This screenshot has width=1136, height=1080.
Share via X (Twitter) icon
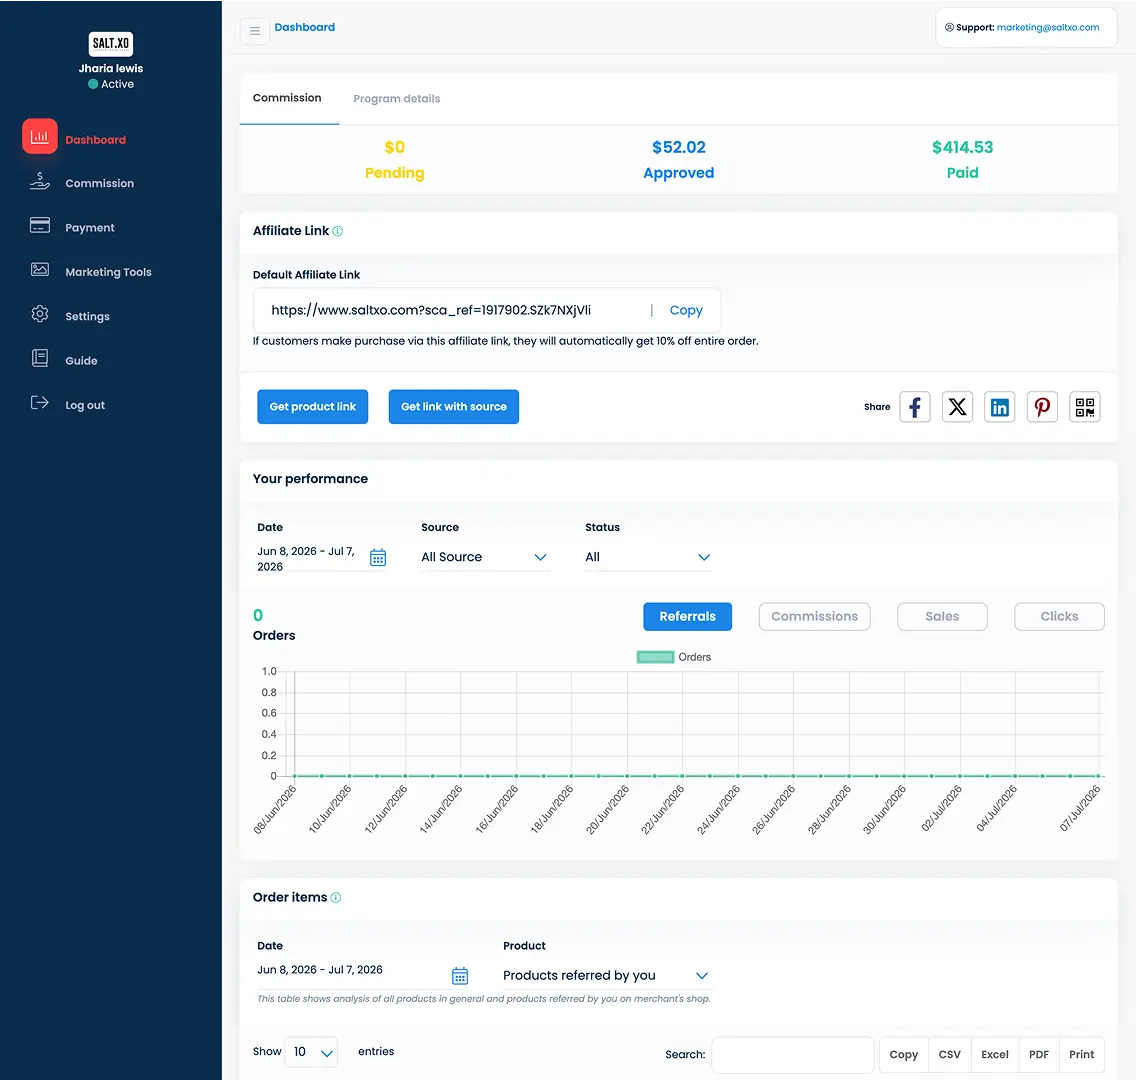coord(957,406)
